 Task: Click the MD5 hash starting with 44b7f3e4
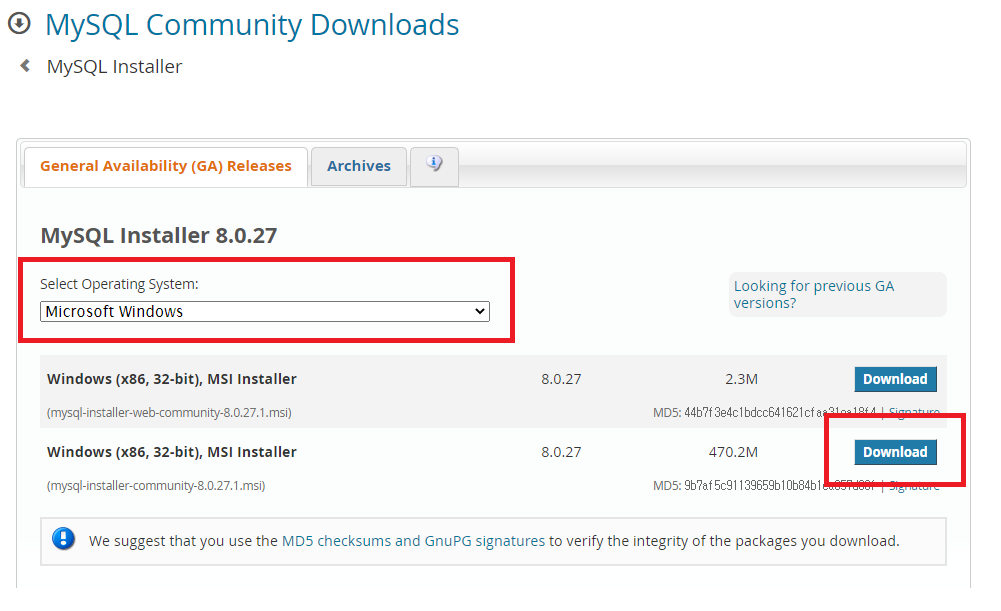(780, 413)
